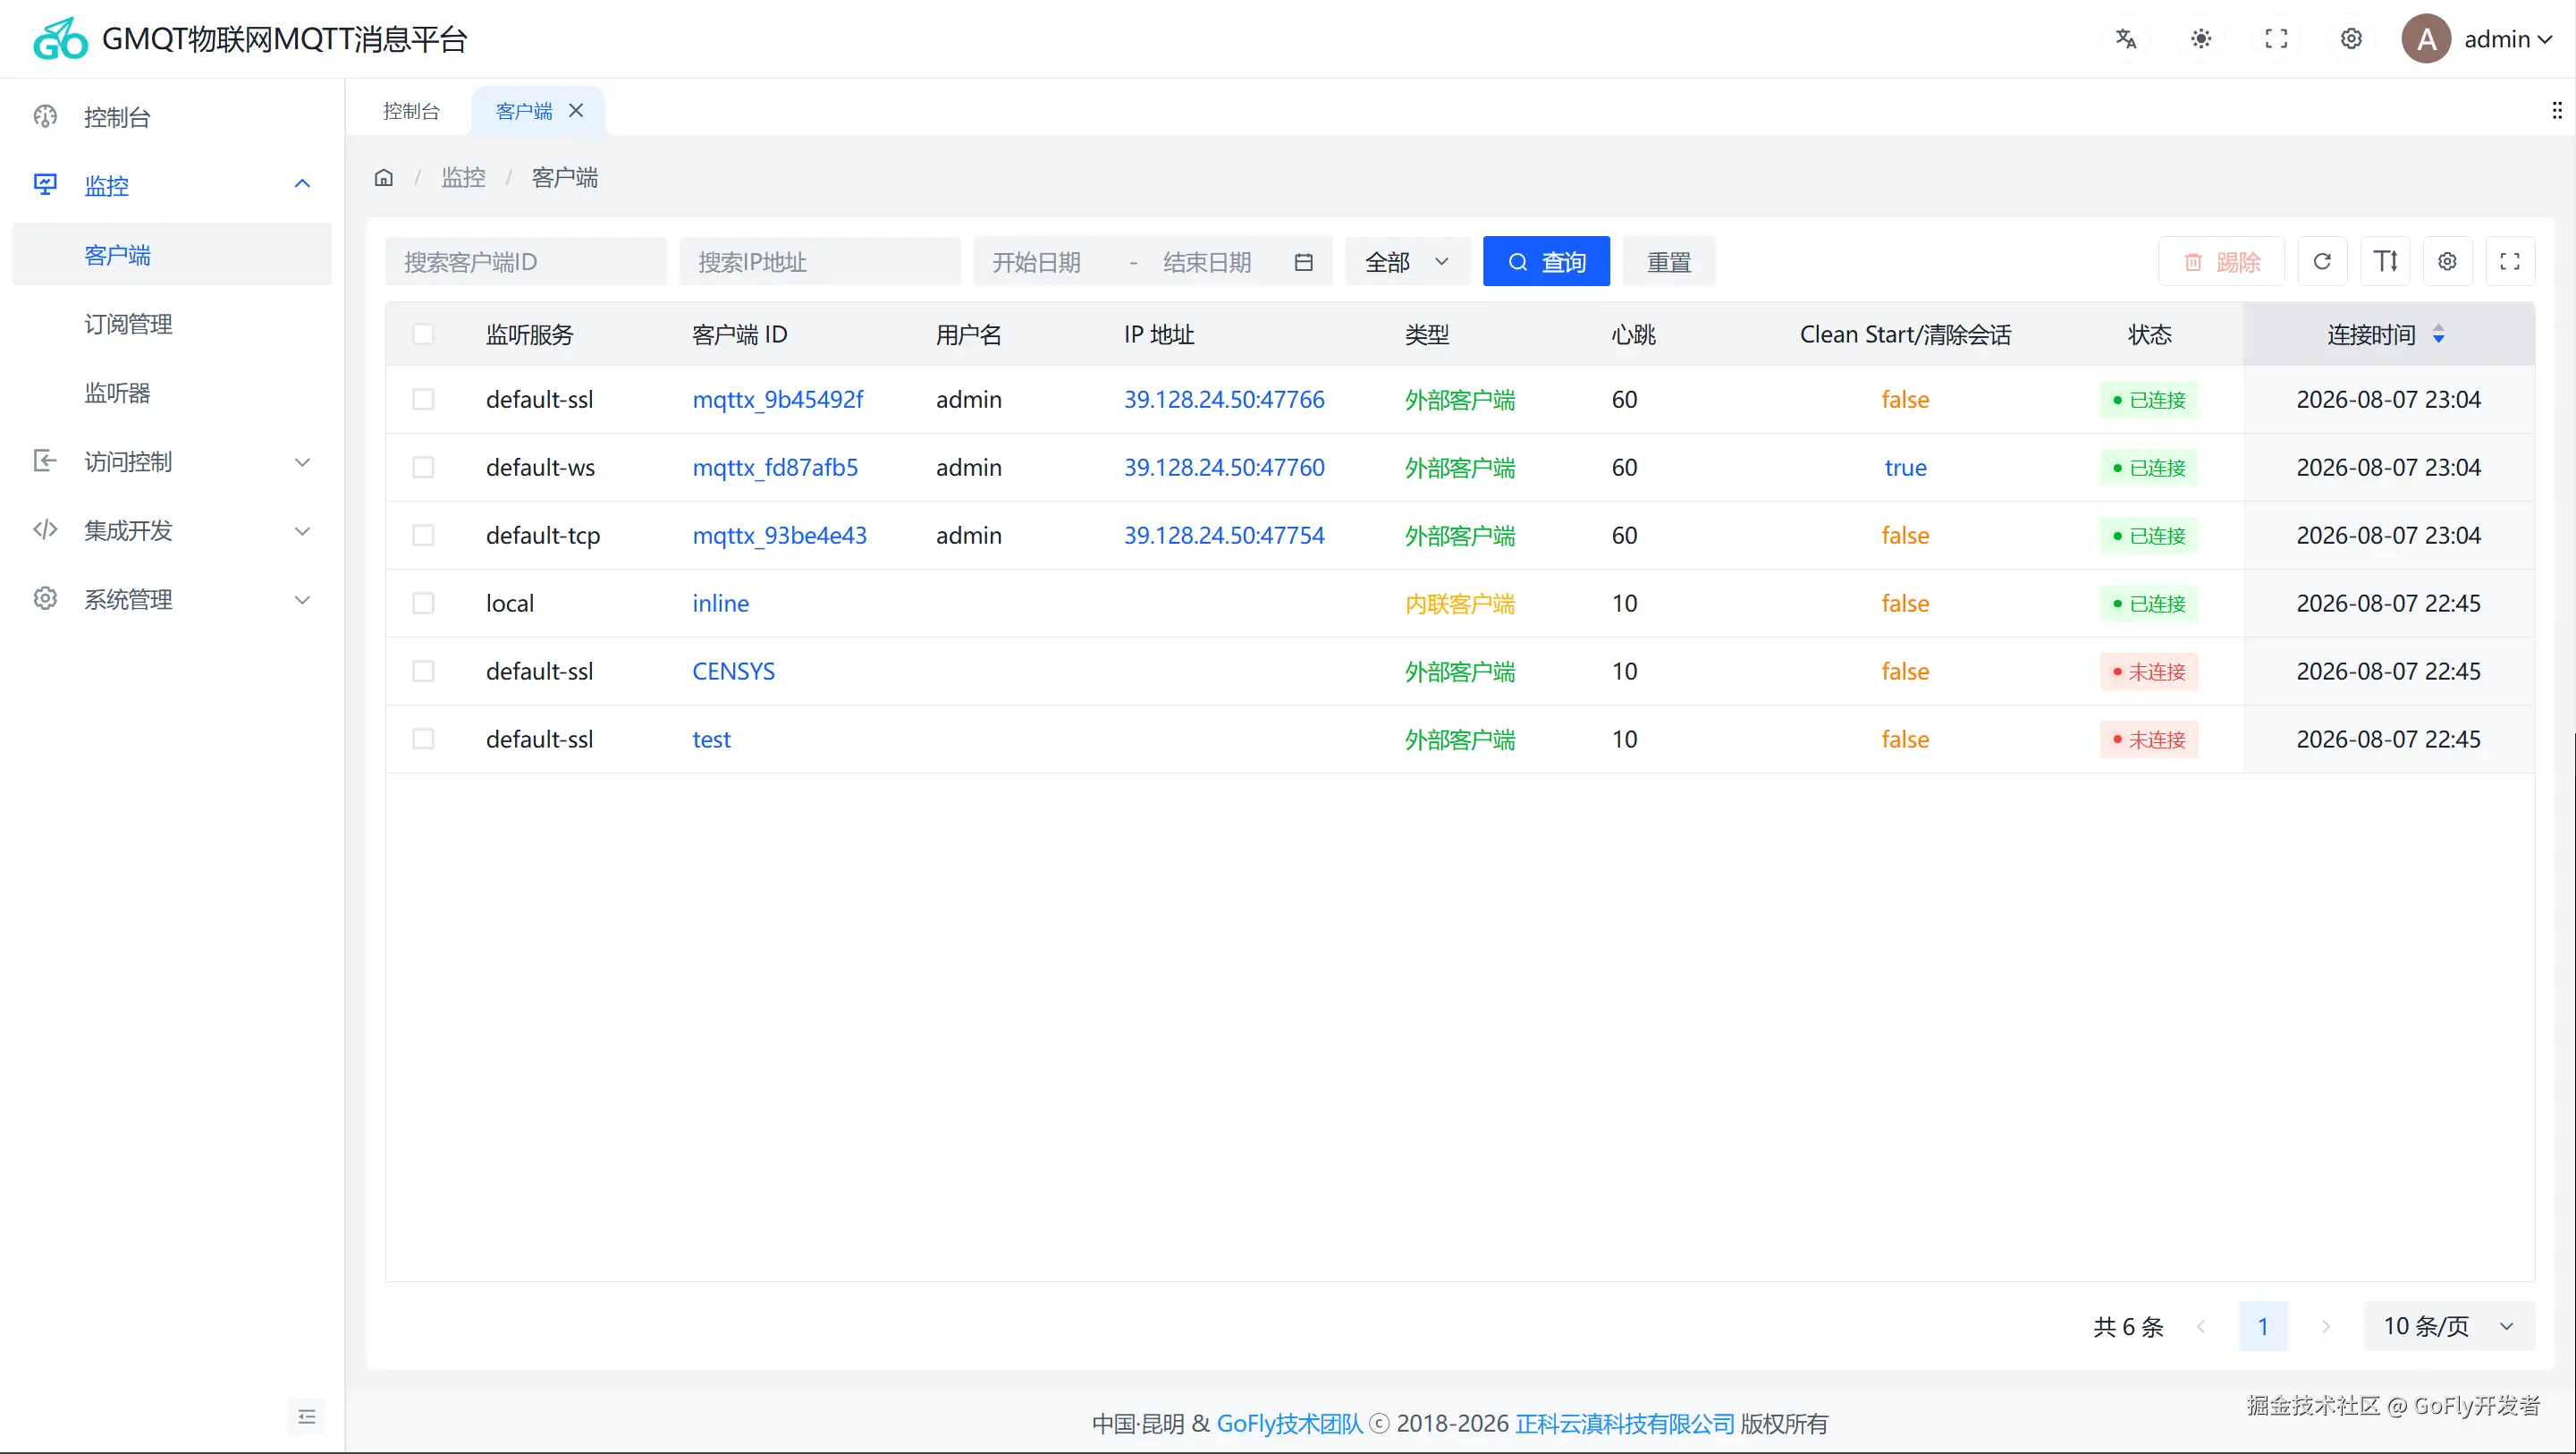Focus the 搜索IP地址 input

(820, 262)
